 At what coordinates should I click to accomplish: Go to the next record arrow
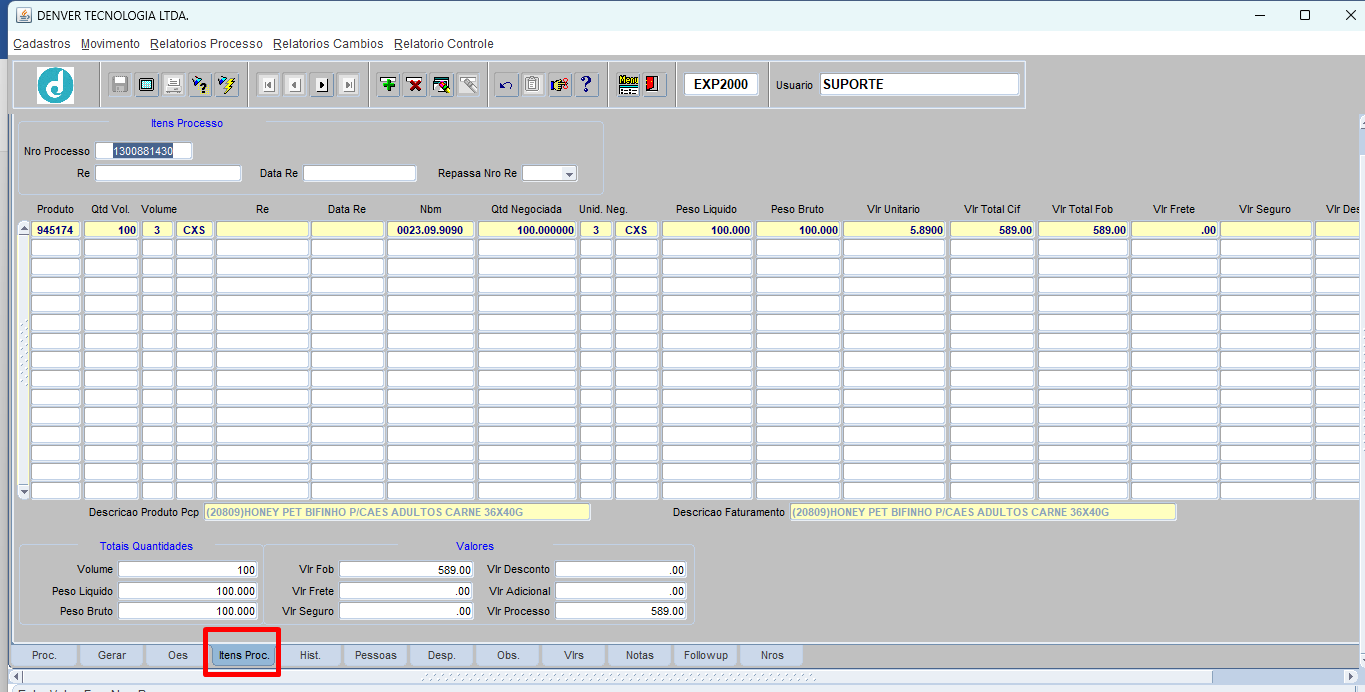pyautogui.click(x=321, y=85)
